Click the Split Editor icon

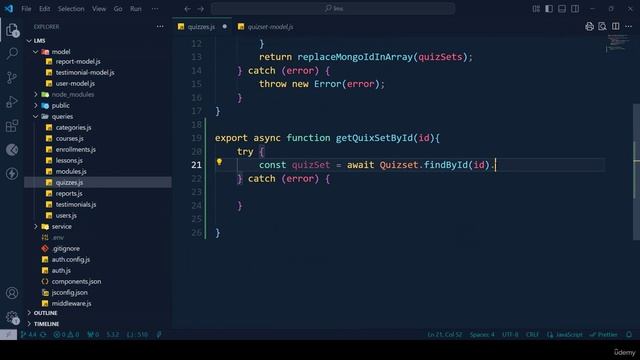tap(616, 27)
